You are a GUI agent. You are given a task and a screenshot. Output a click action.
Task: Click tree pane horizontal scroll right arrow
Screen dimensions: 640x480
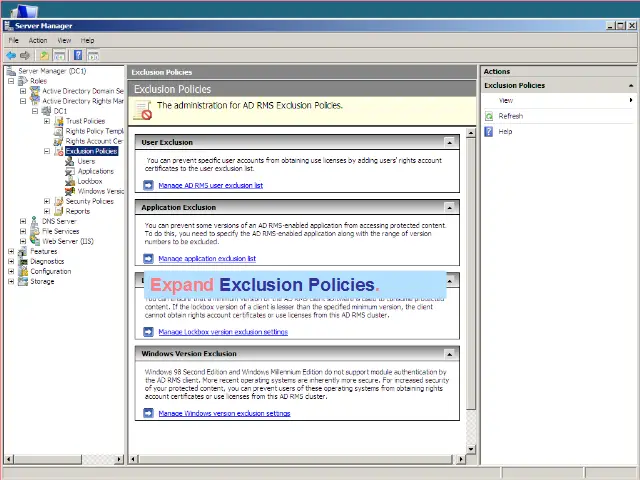click(119, 459)
